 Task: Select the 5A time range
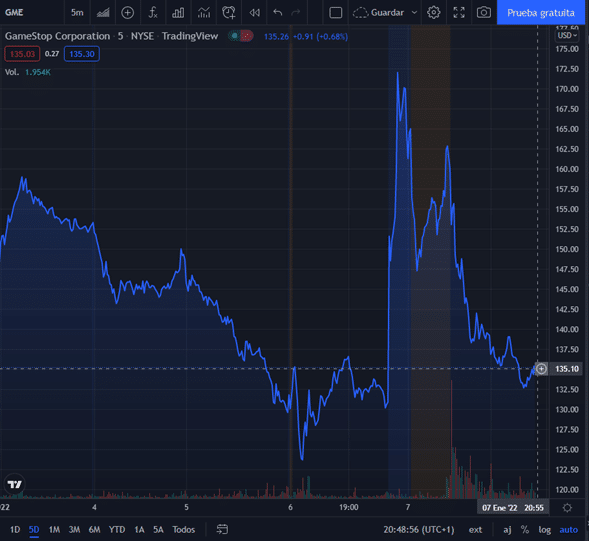point(158,529)
